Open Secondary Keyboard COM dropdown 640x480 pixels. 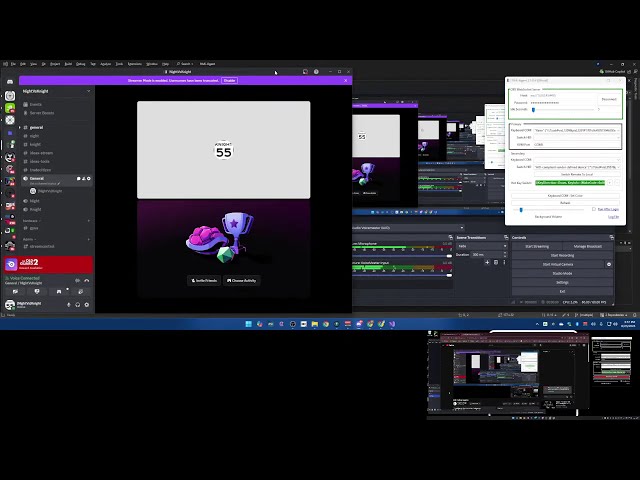[x=577, y=160]
